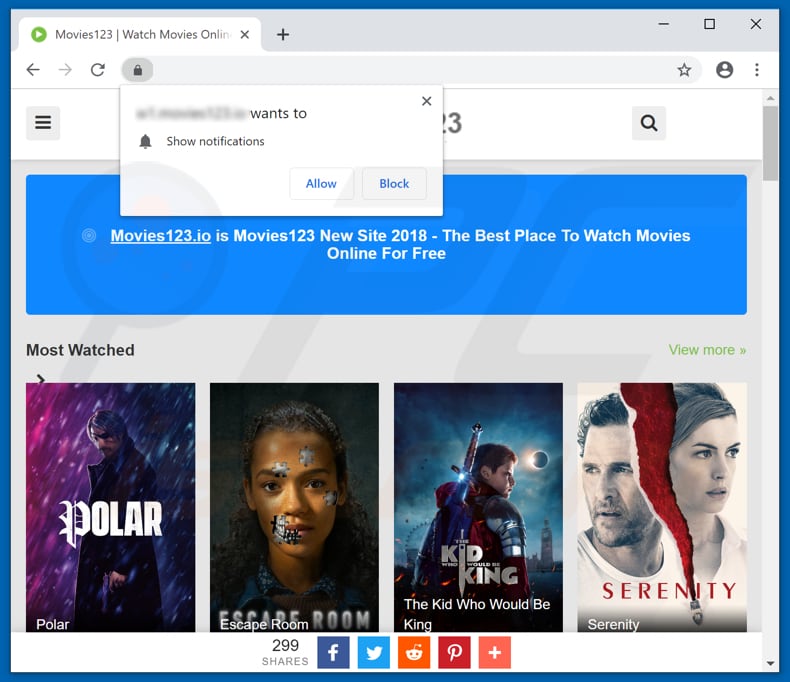
Task: Share the page on Reddit
Action: point(414,653)
